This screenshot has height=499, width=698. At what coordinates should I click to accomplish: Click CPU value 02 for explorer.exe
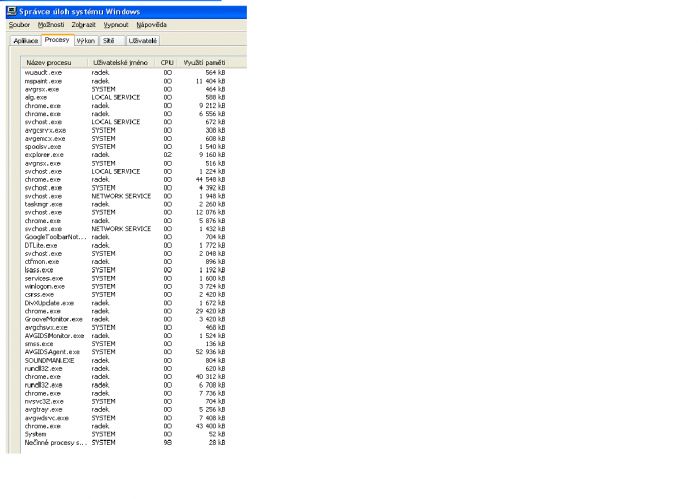[167, 155]
